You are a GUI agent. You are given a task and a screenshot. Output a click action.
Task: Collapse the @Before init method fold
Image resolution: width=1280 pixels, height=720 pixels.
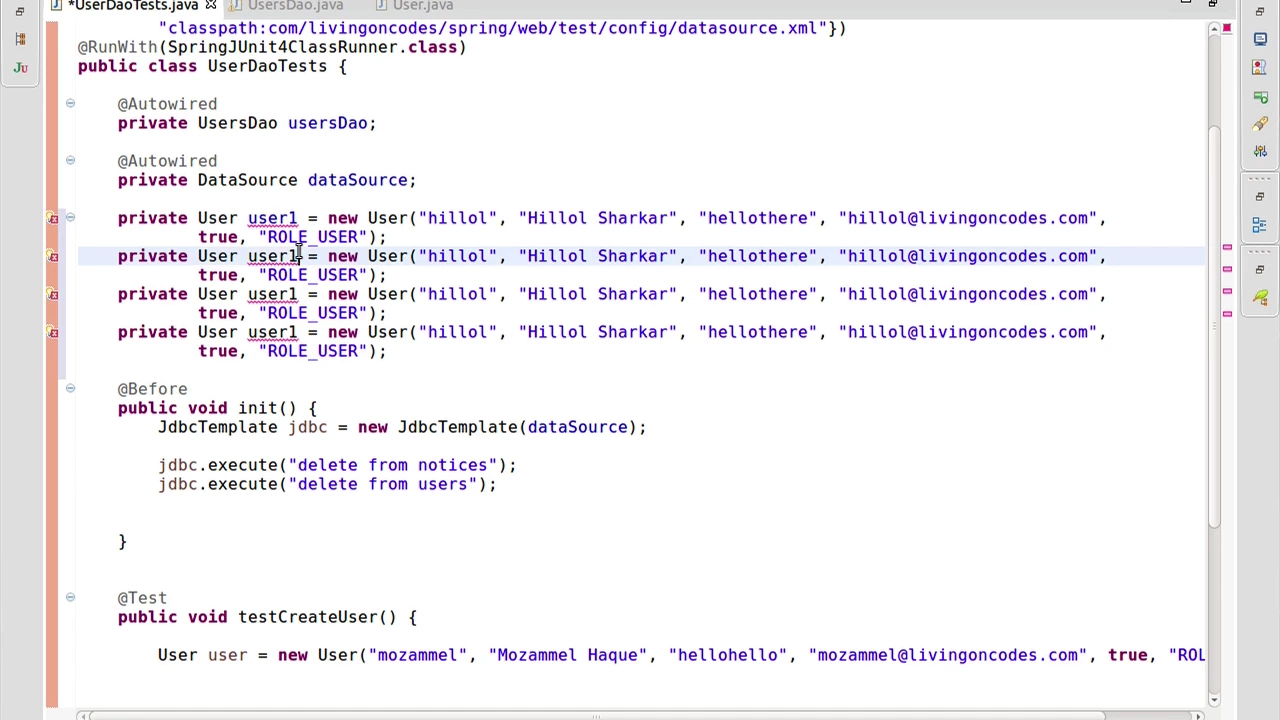pos(70,388)
